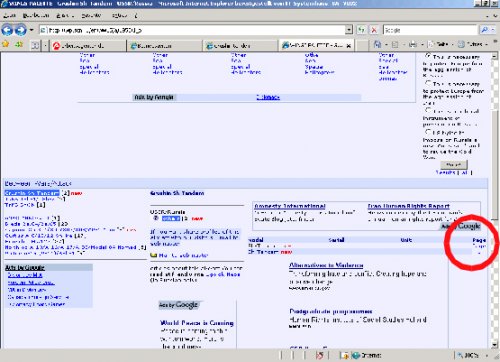Open the Quick Tabs list arrow
The image size is (500, 362).
coord(45,45)
